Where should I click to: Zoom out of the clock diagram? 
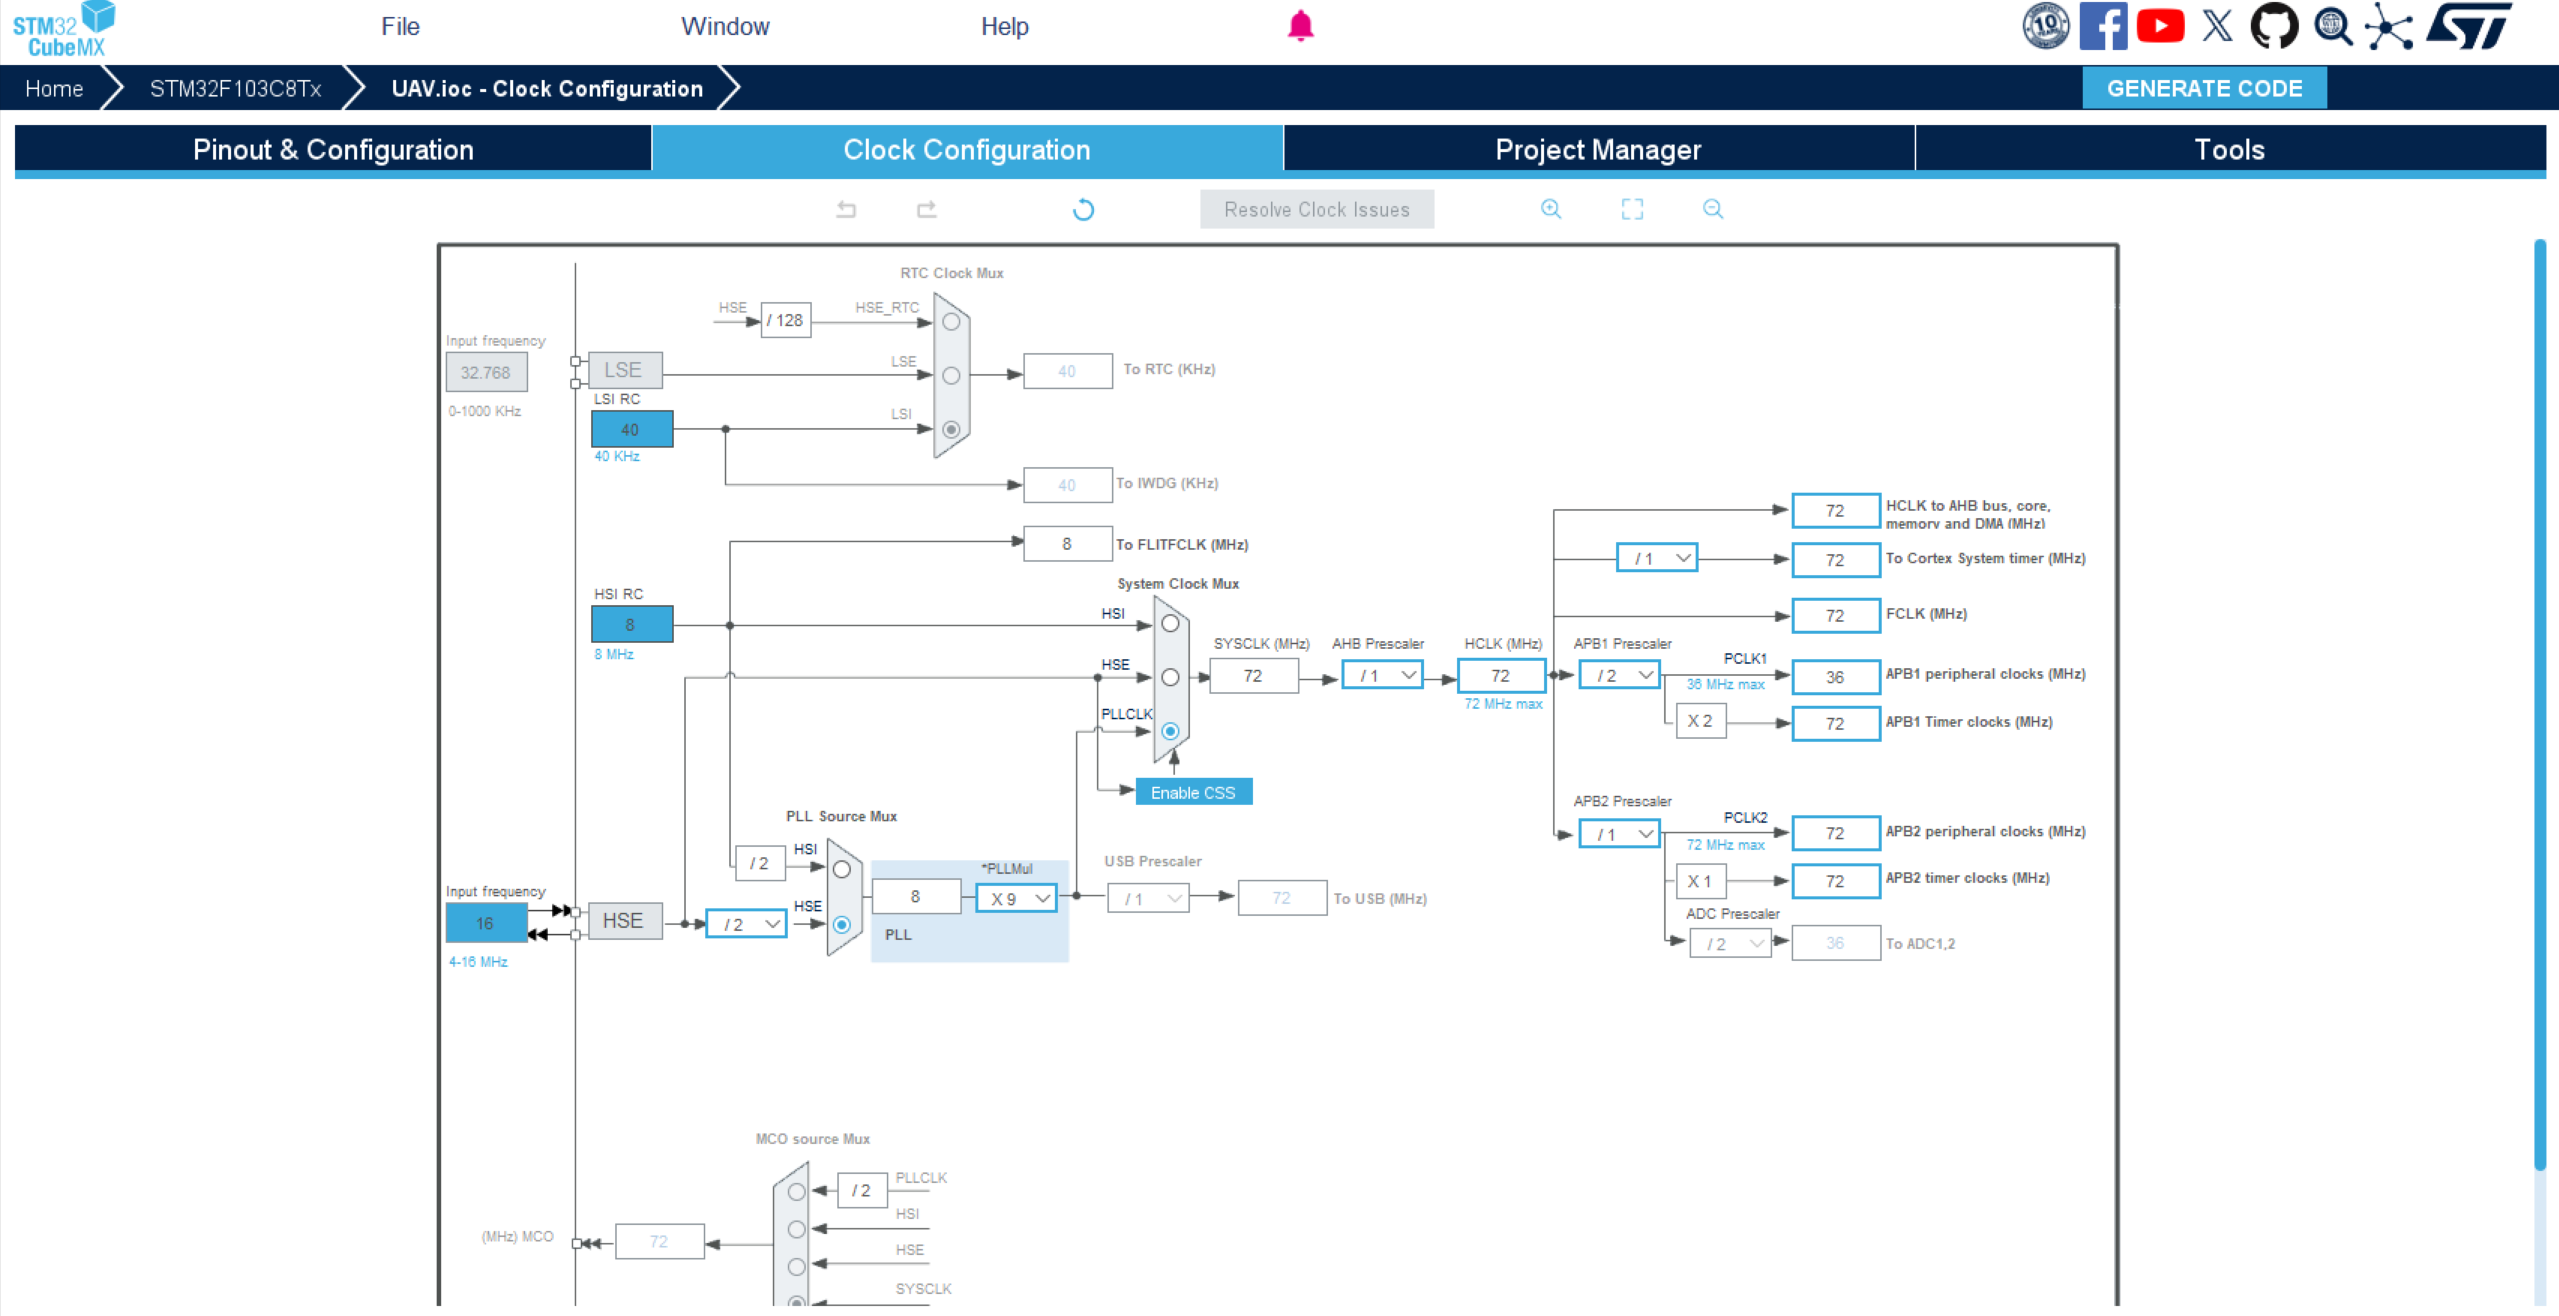(x=1713, y=209)
